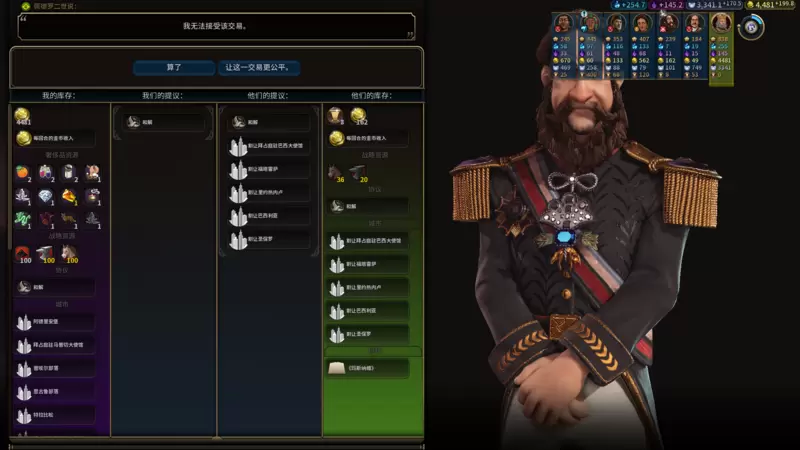Click their horses resource showing 36
Screen dimensions: 800x450
336,173
